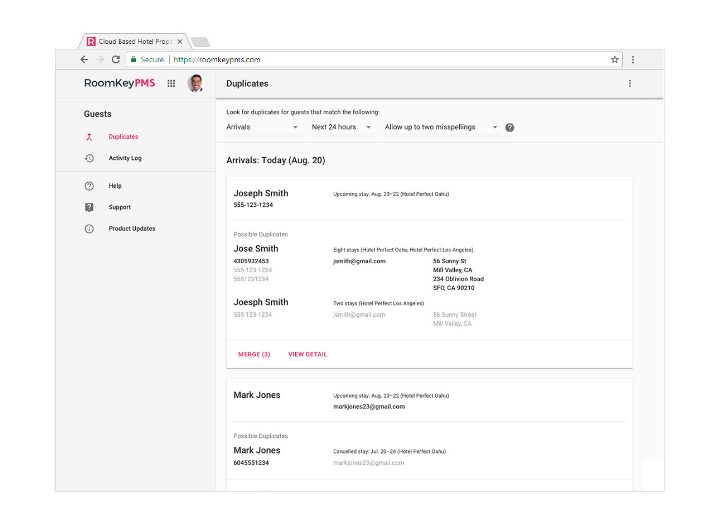Close the Cloud Based Hotel browser tab
This screenshot has height=521, width=720.
coord(180,42)
